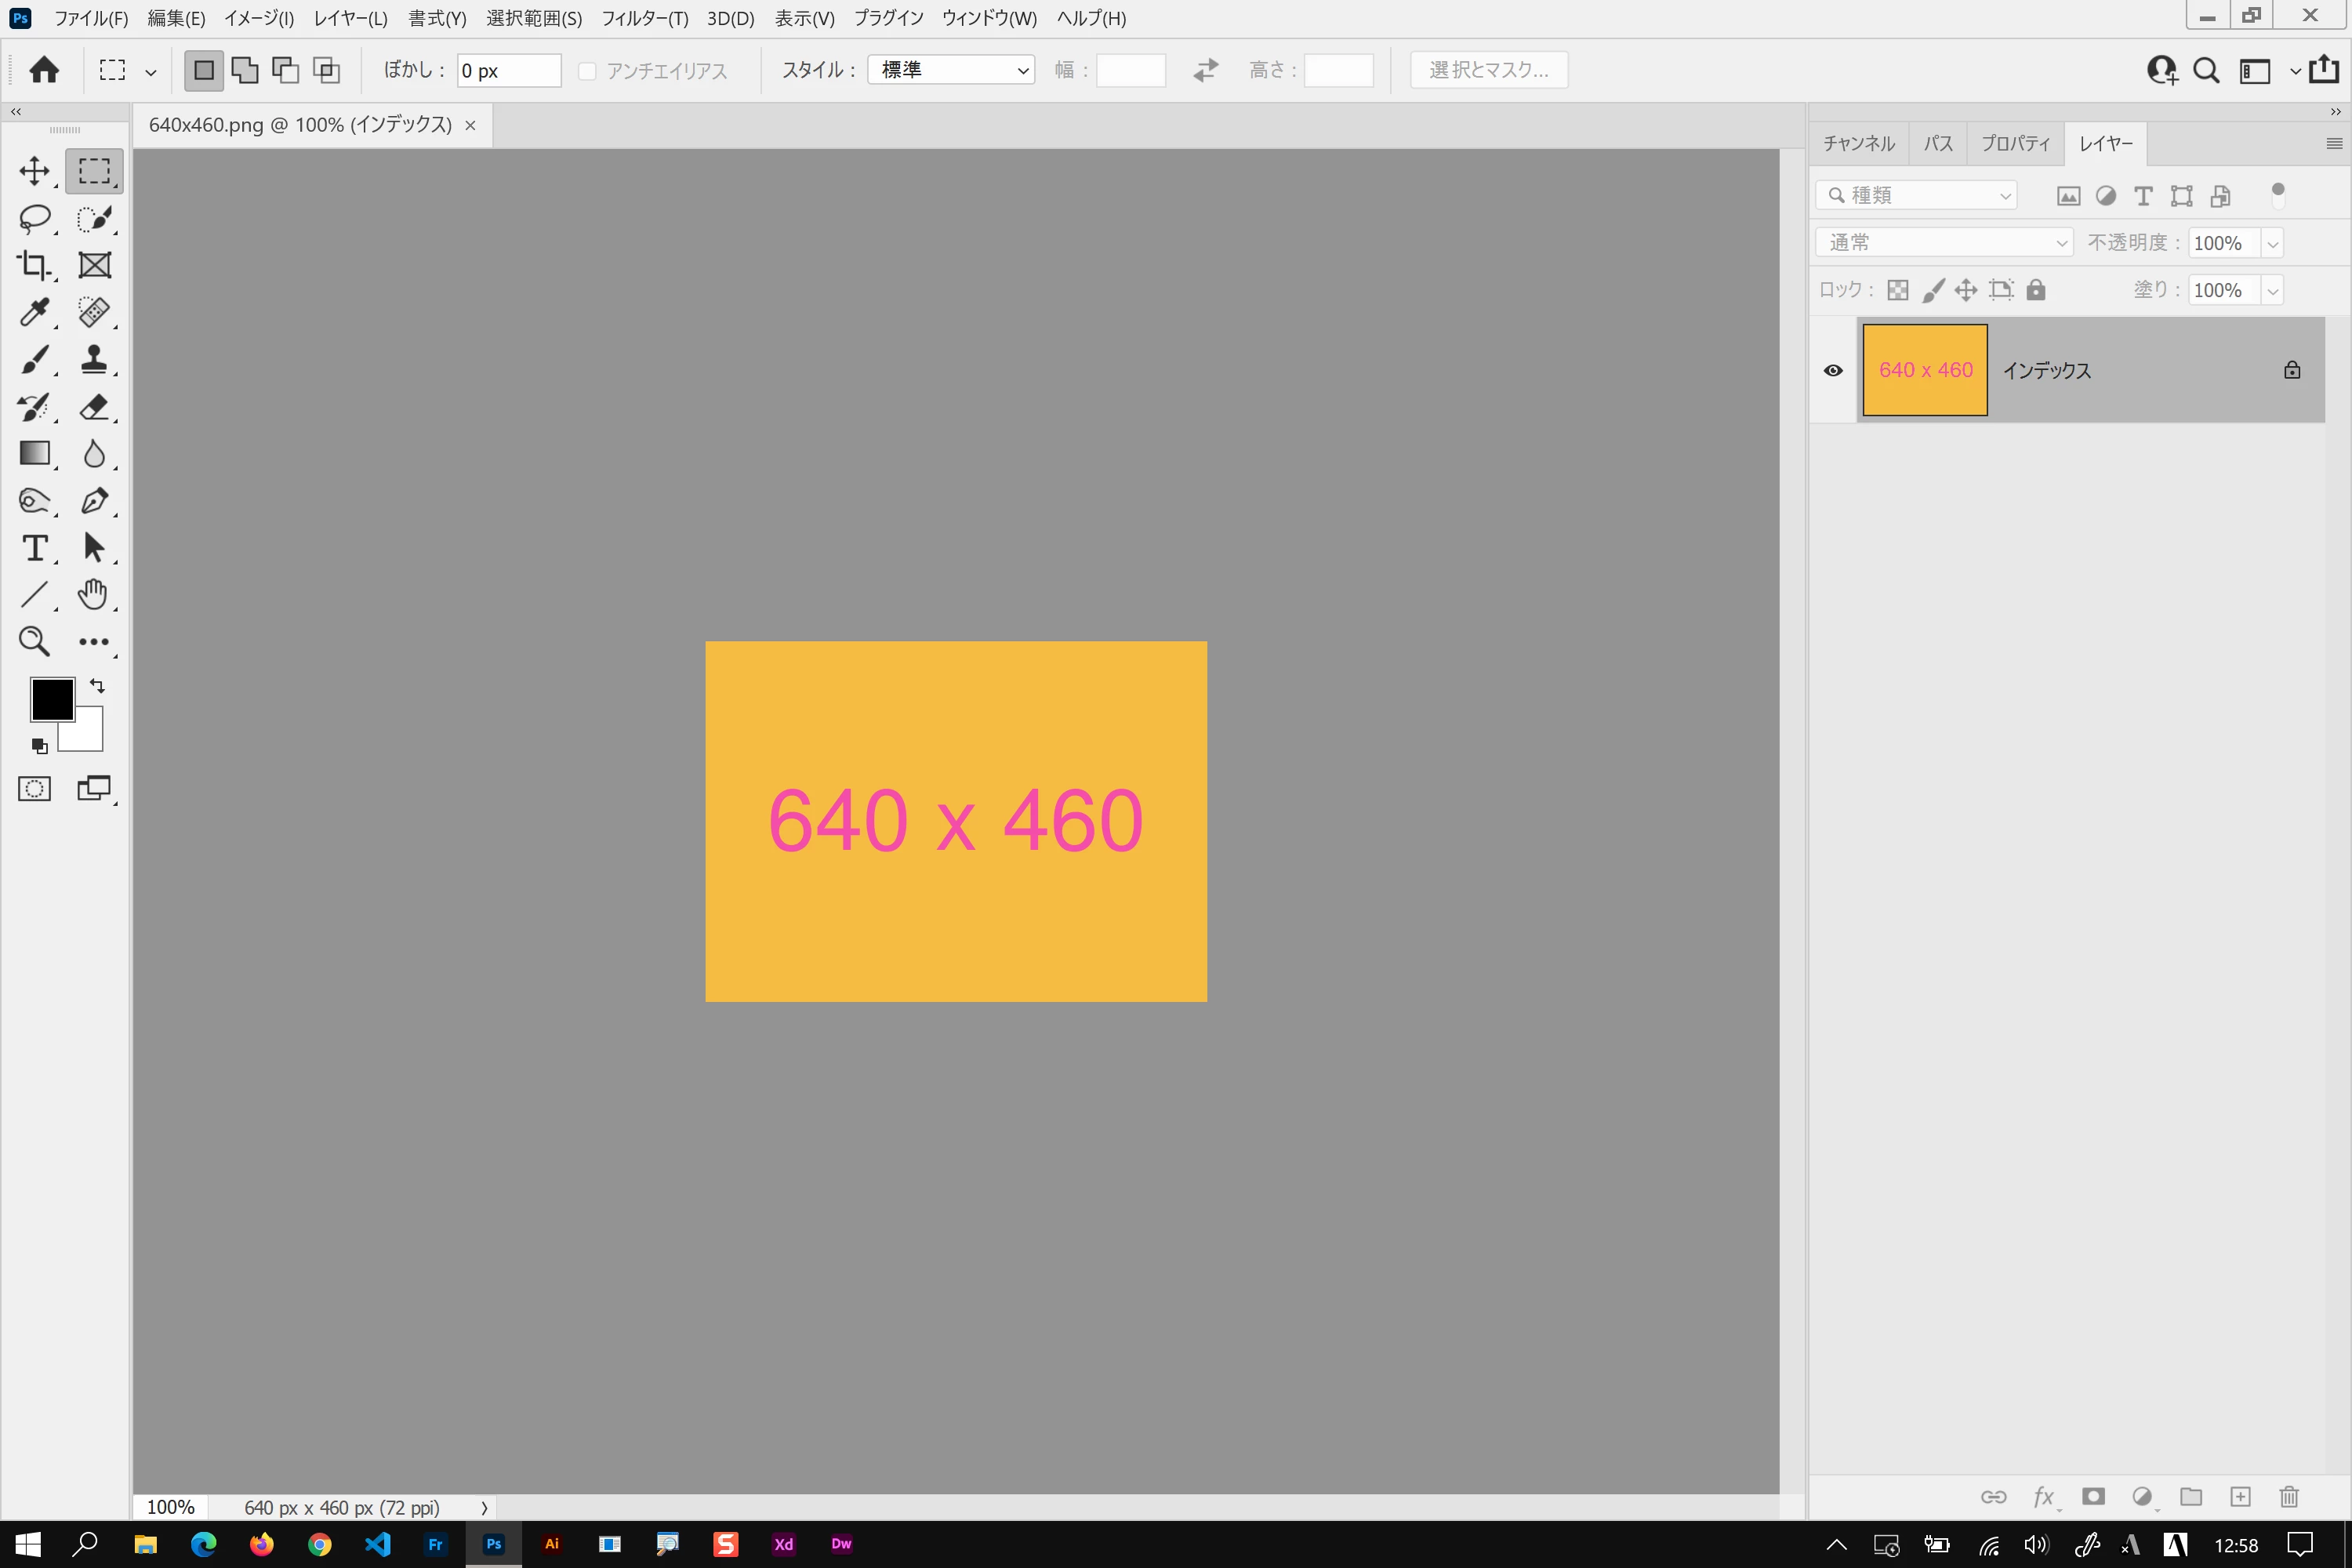
Task: Click the 選択とマスク... button
Action: 1488,70
